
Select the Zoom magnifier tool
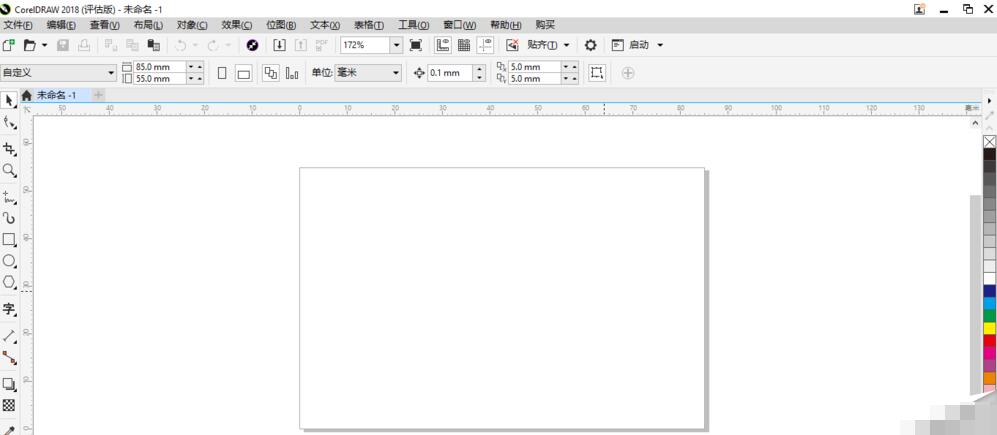point(9,171)
